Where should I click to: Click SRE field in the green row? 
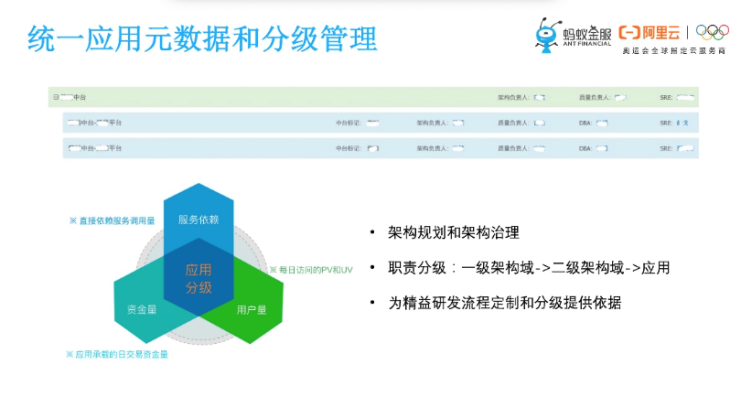(x=677, y=97)
